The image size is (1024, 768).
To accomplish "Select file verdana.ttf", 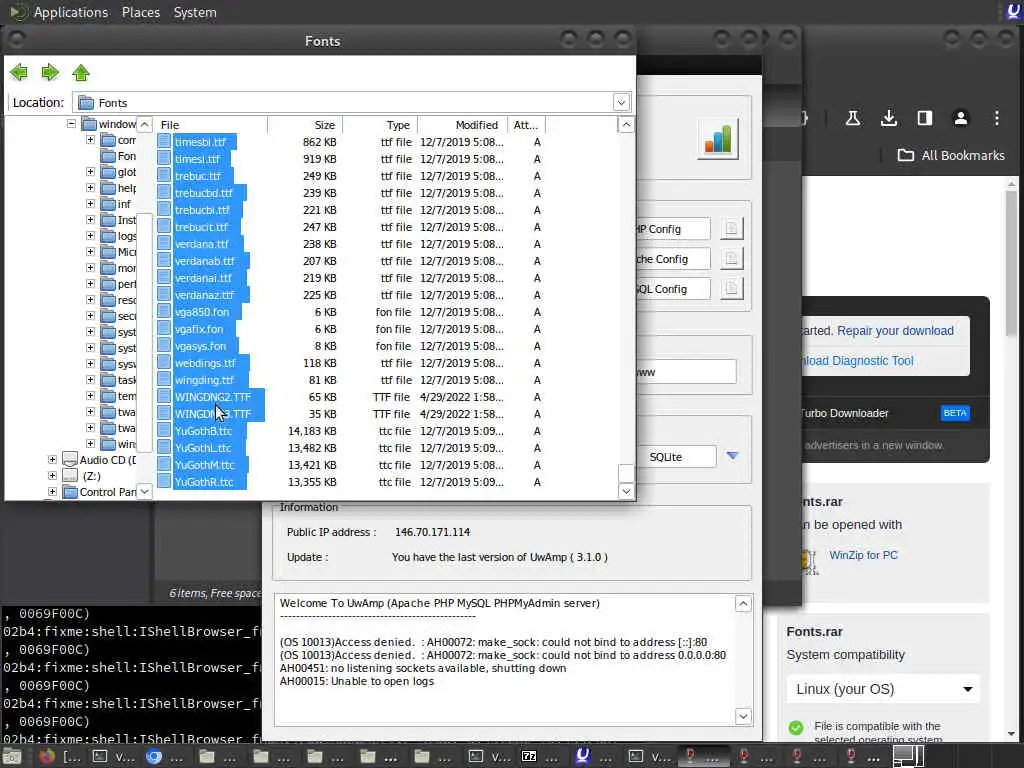I will pos(202,244).
